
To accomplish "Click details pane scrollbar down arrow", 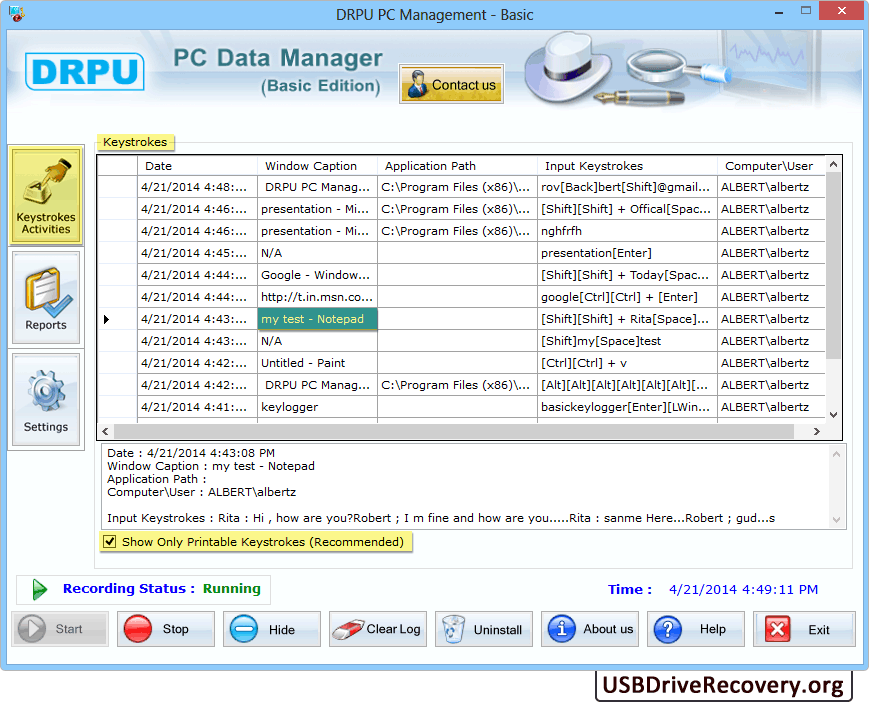I will [836, 520].
